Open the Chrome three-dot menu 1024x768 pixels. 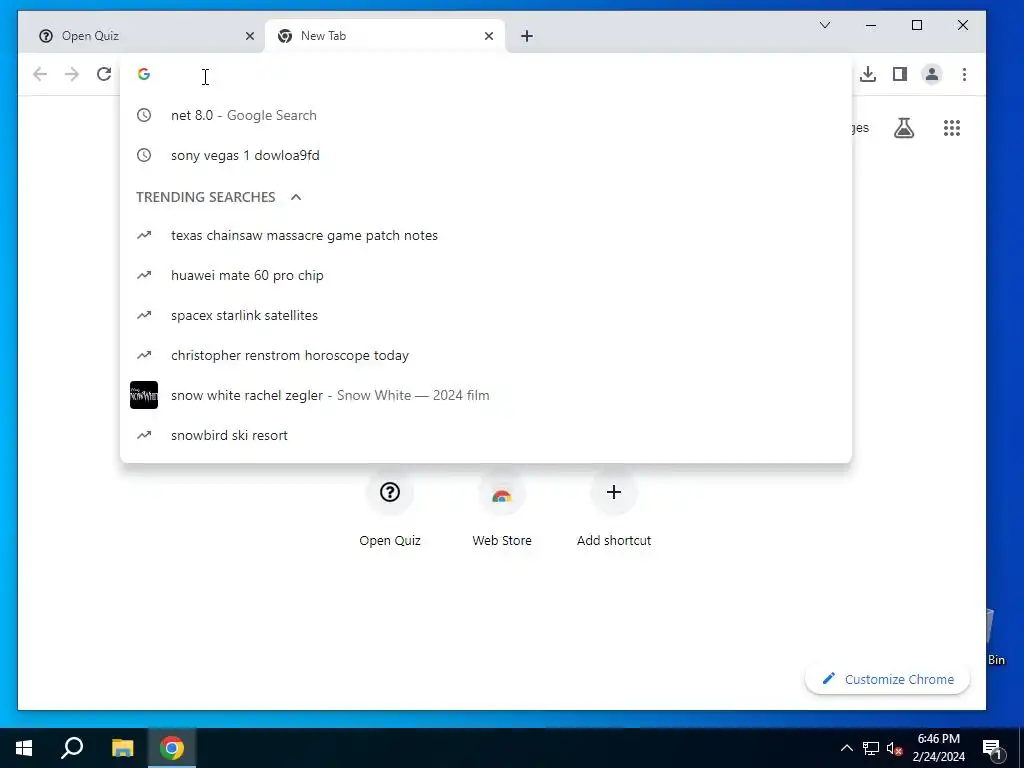coord(964,74)
